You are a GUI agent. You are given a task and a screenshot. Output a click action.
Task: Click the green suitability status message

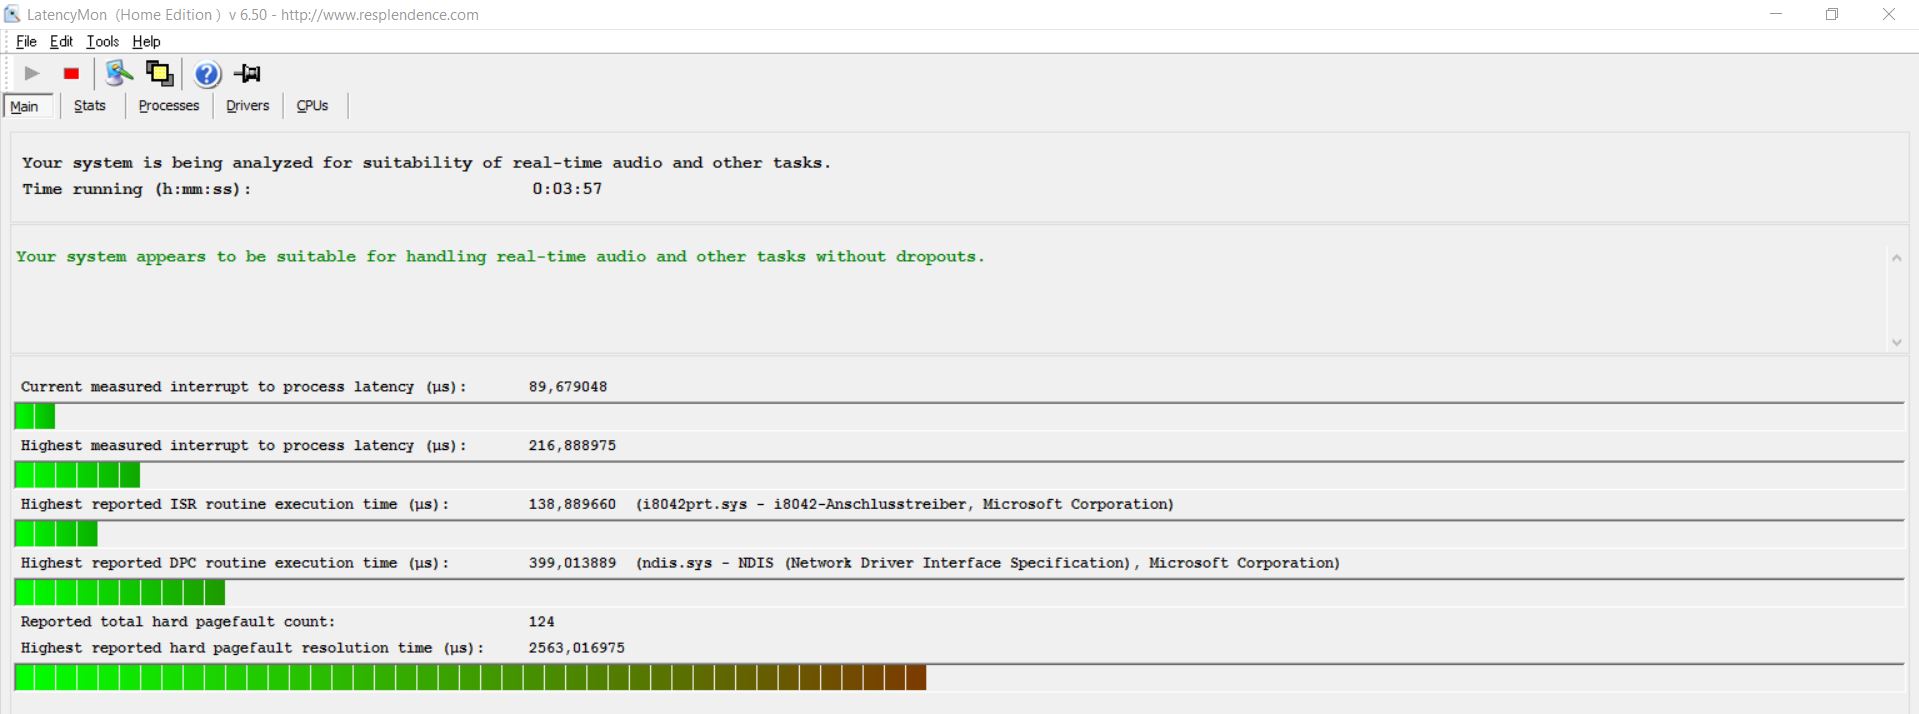[x=500, y=257]
